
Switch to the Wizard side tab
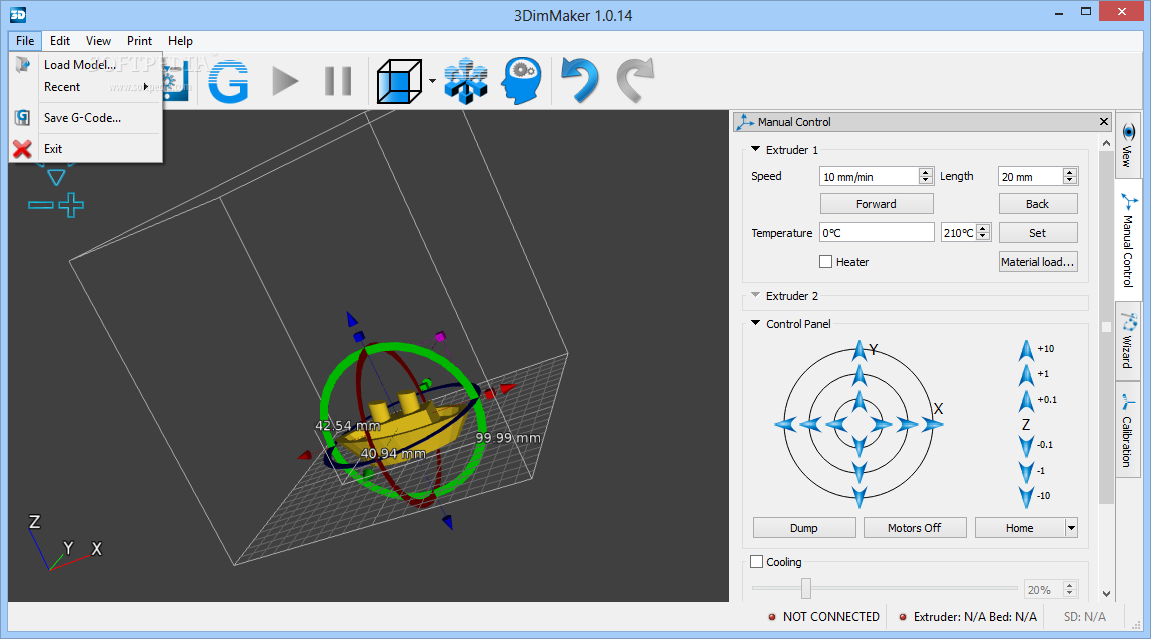(x=1128, y=341)
